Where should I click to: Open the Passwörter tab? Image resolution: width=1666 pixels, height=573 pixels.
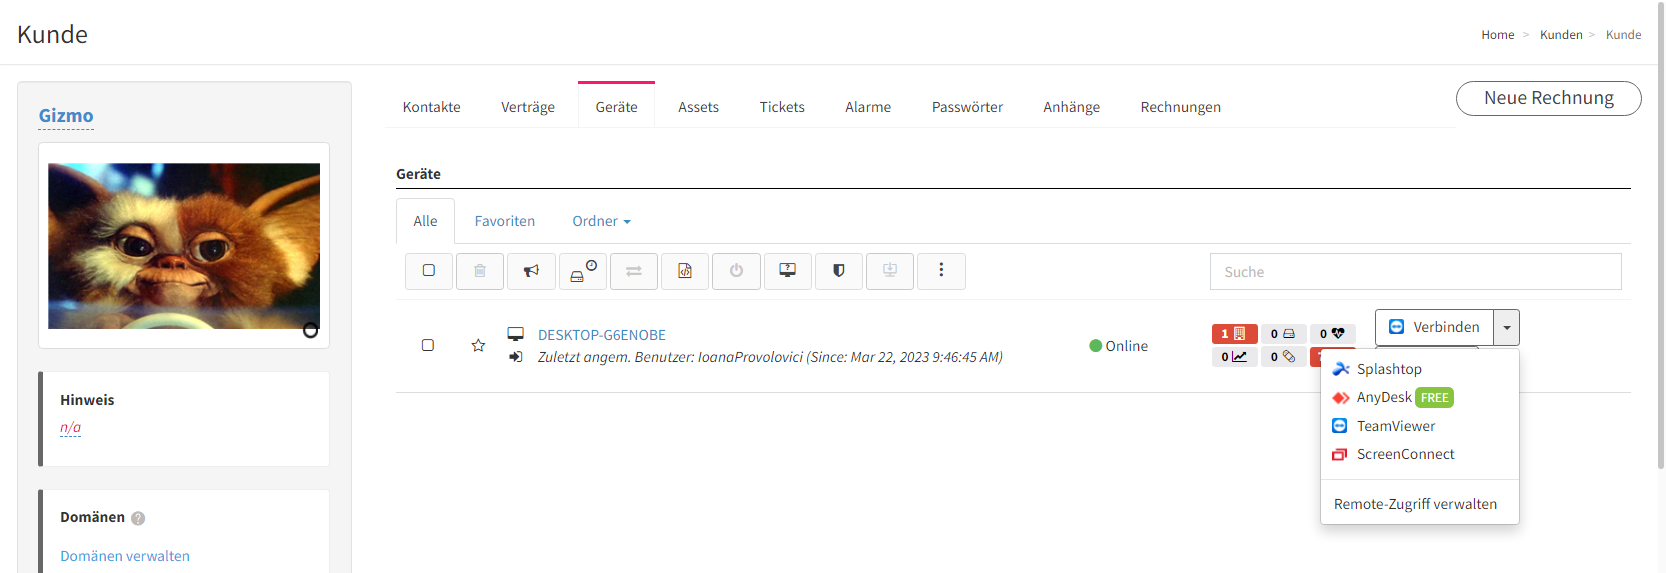click(x=967, y=107)
